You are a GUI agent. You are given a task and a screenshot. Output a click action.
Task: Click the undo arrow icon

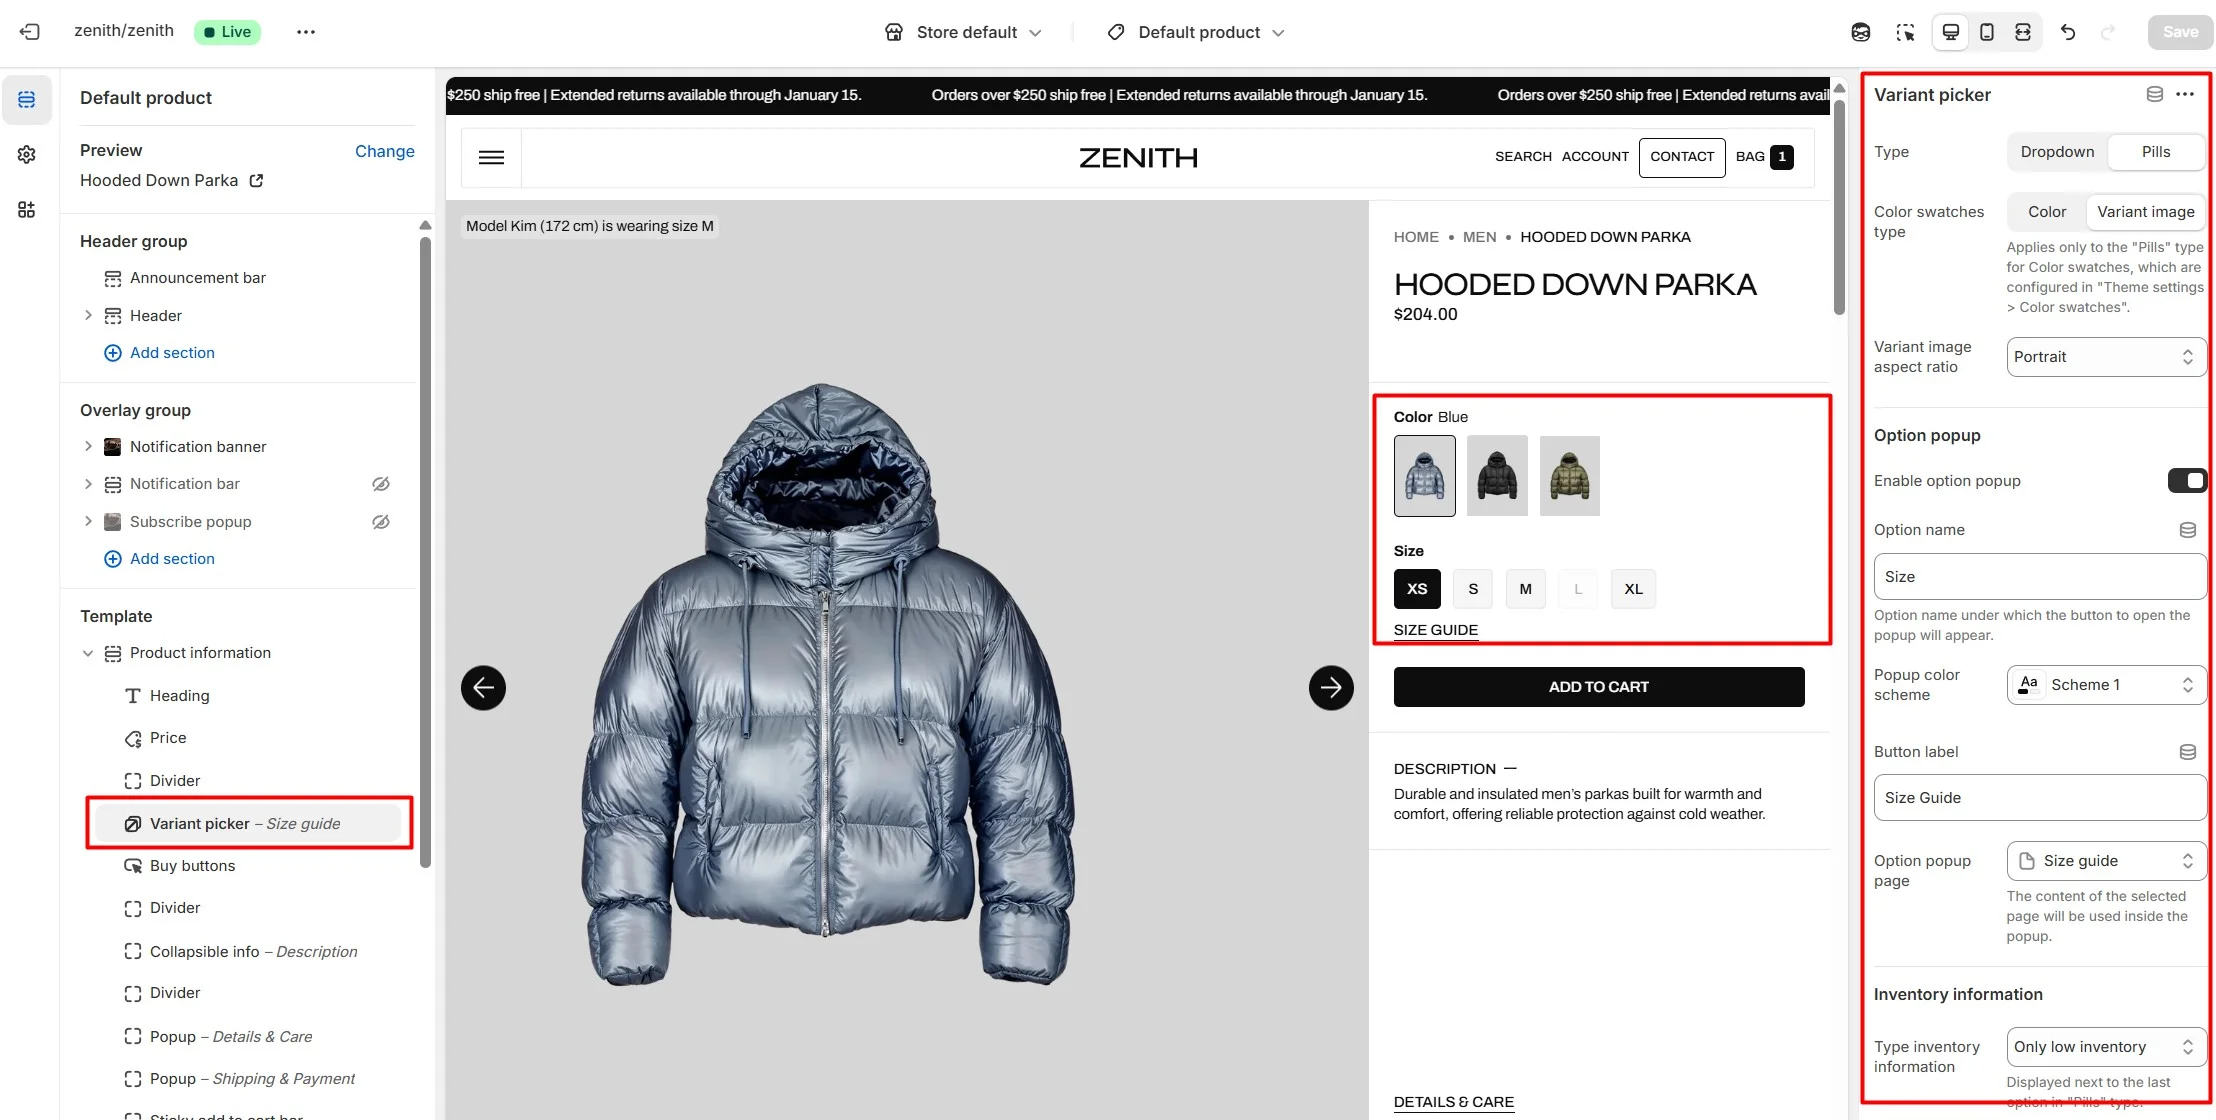(x=2068, y=32)
